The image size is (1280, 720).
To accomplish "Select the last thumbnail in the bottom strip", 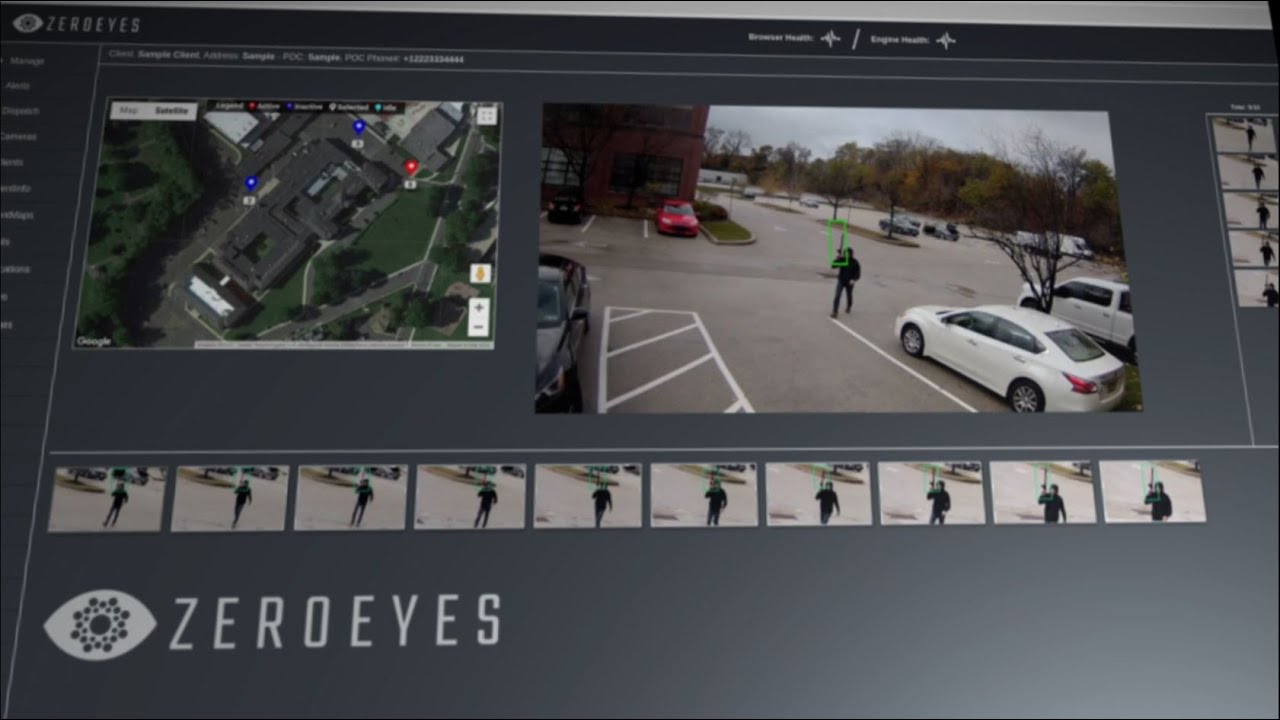I will (1152, 492).
